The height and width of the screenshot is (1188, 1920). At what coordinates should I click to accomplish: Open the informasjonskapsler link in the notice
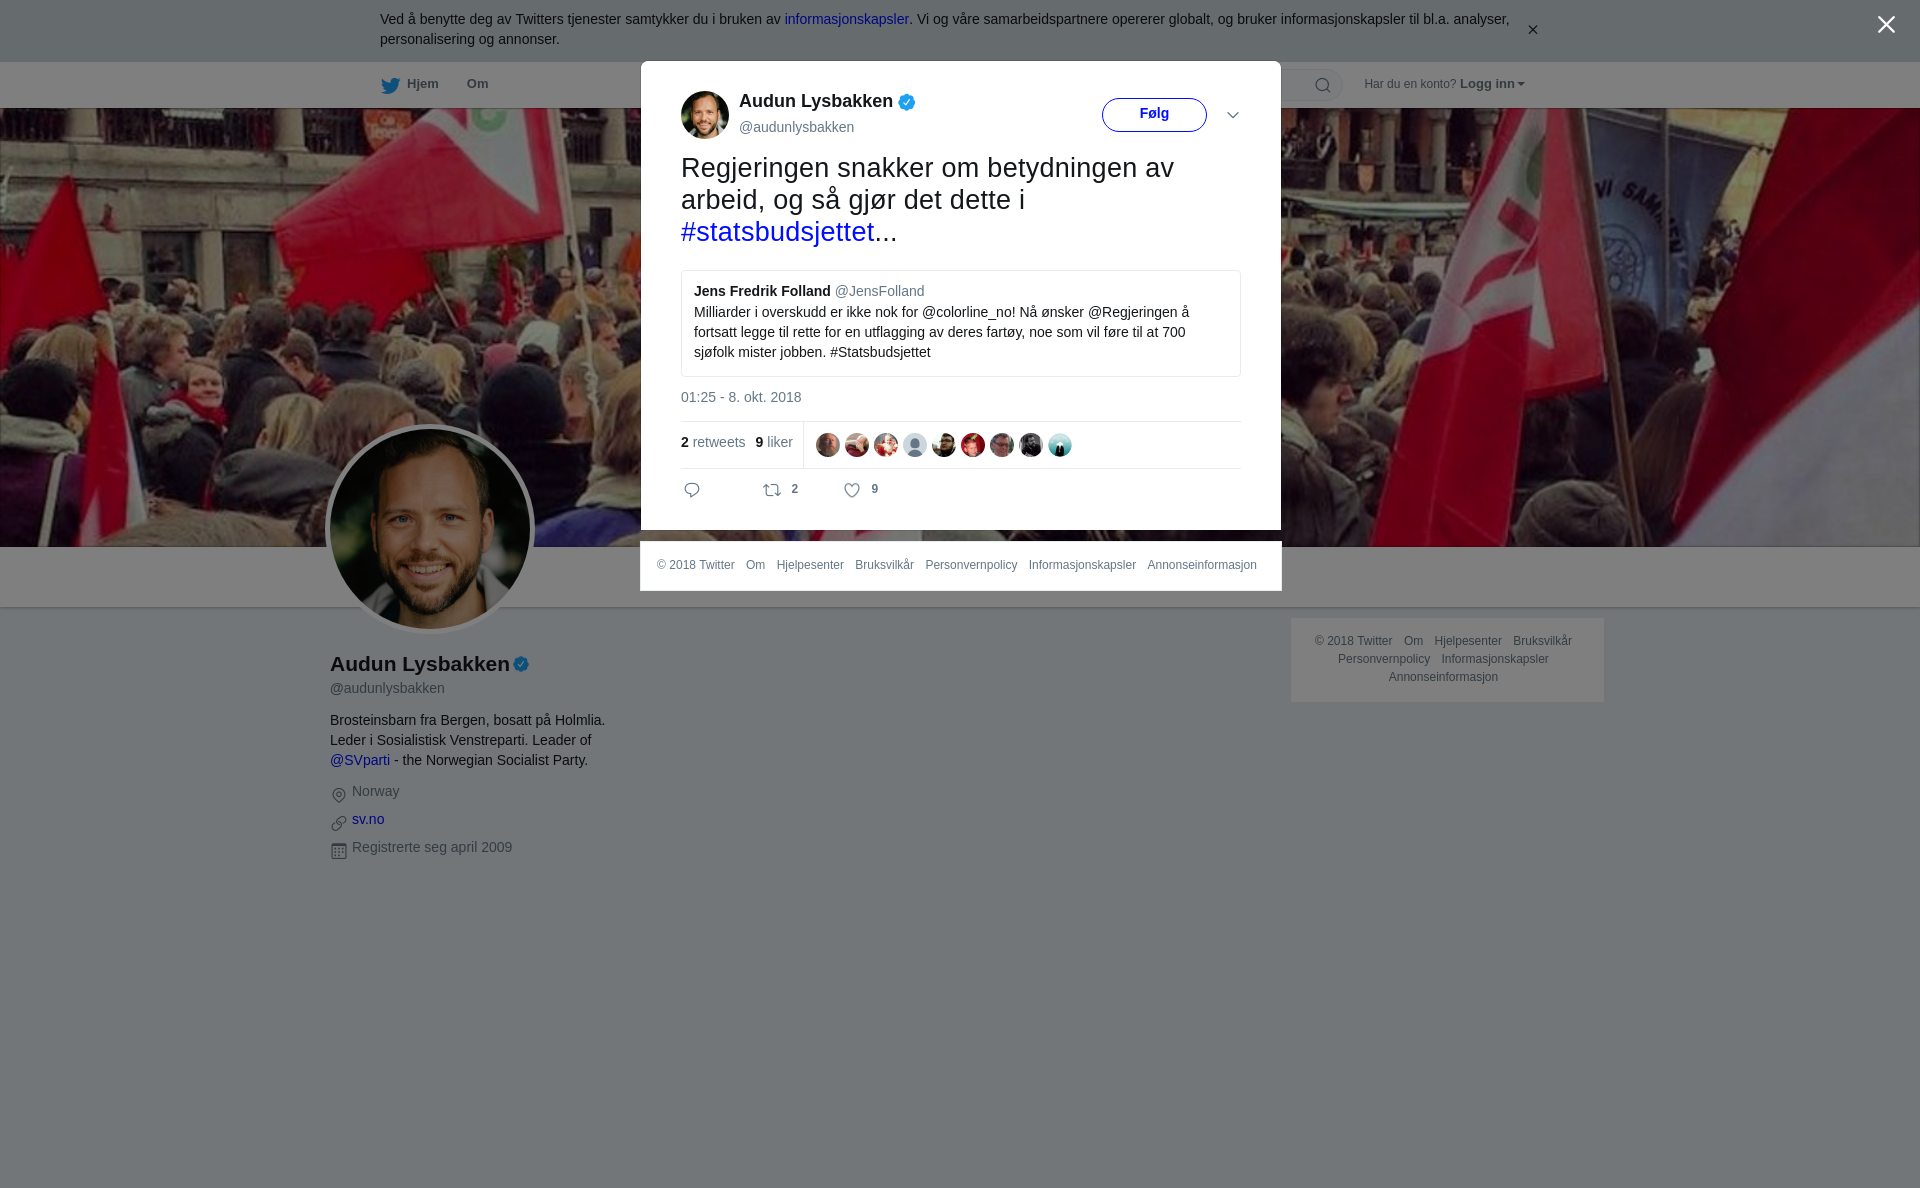pyautogui.click(x=846, y=19)
